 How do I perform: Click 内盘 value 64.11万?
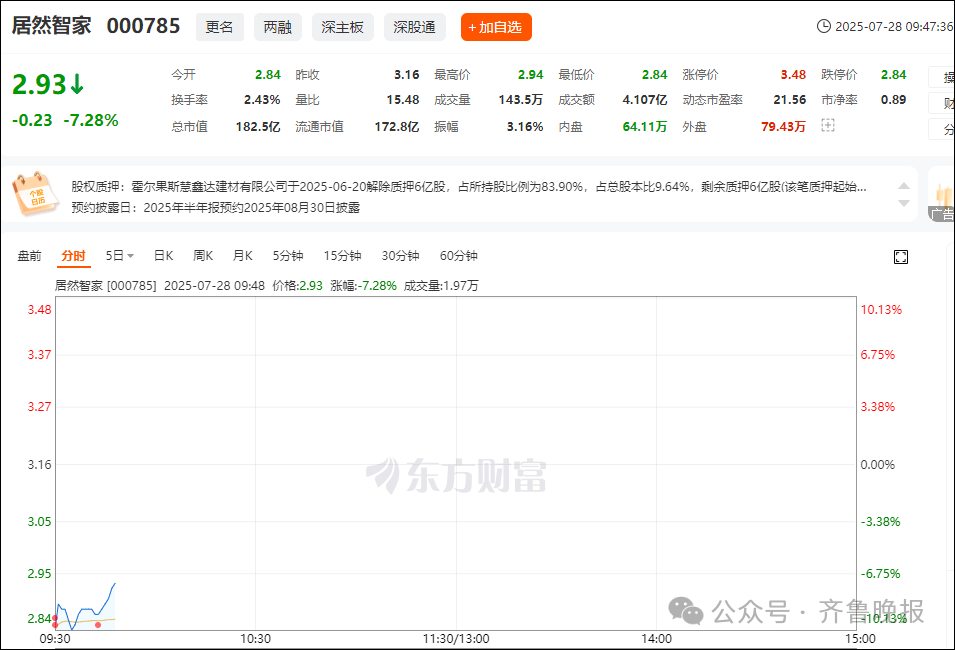[x=645, y=127]
